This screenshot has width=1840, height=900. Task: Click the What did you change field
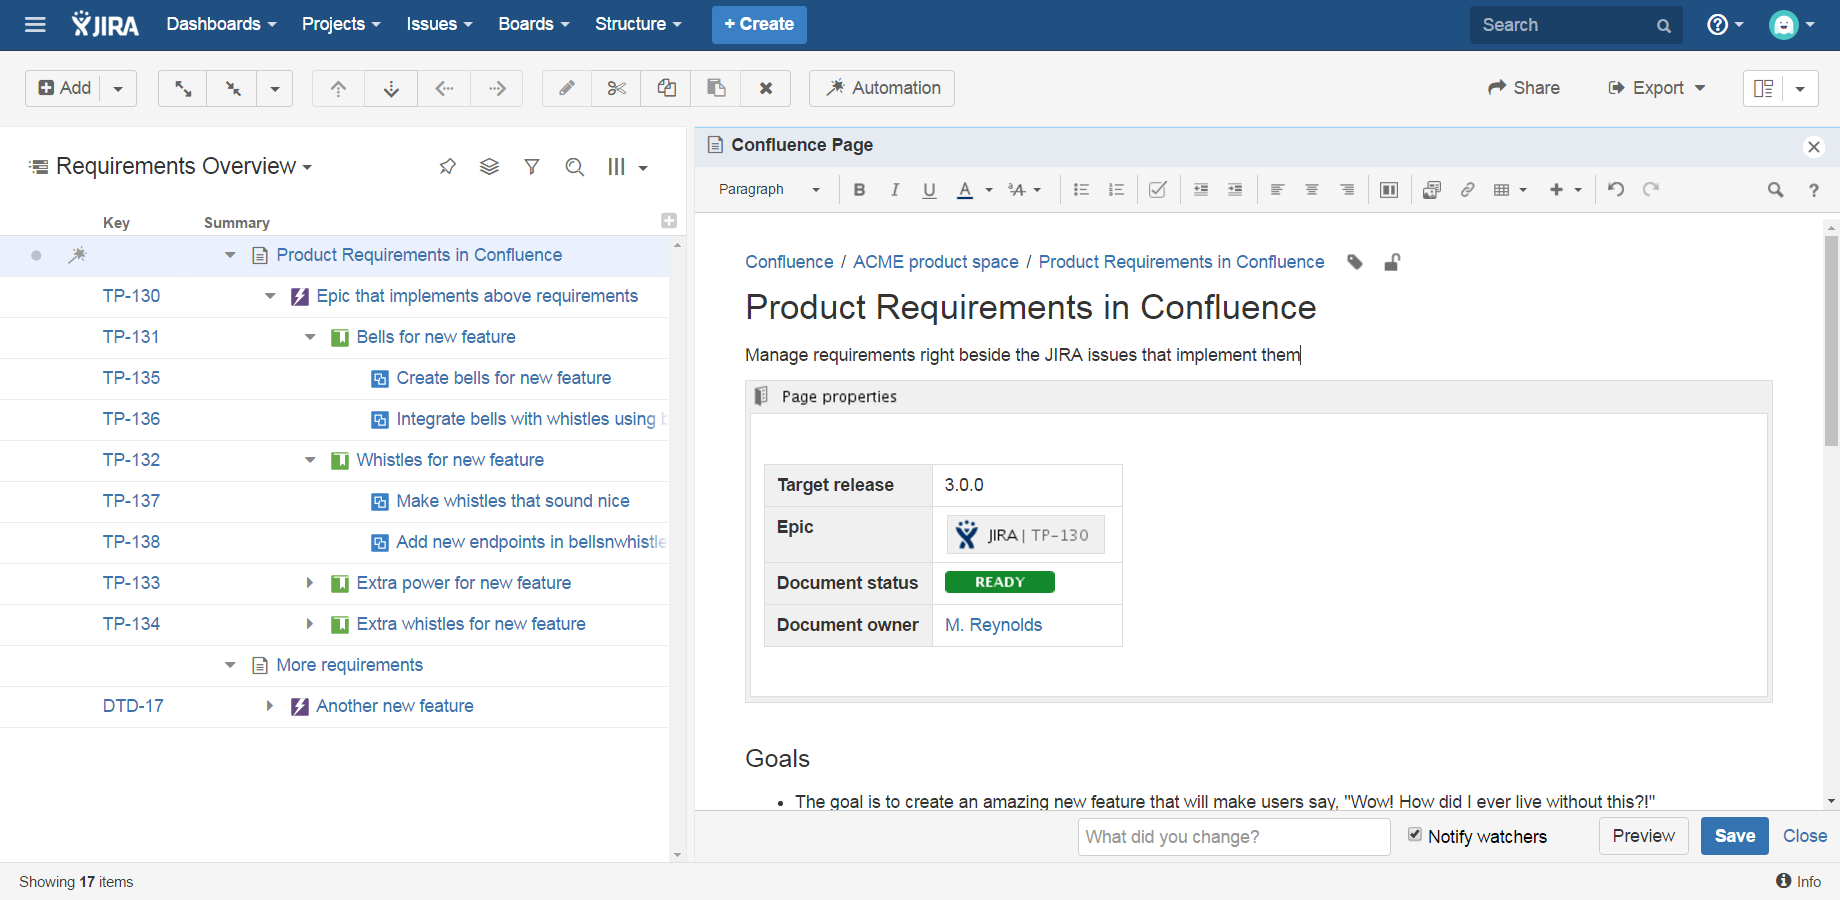[x=1234, y=837]
